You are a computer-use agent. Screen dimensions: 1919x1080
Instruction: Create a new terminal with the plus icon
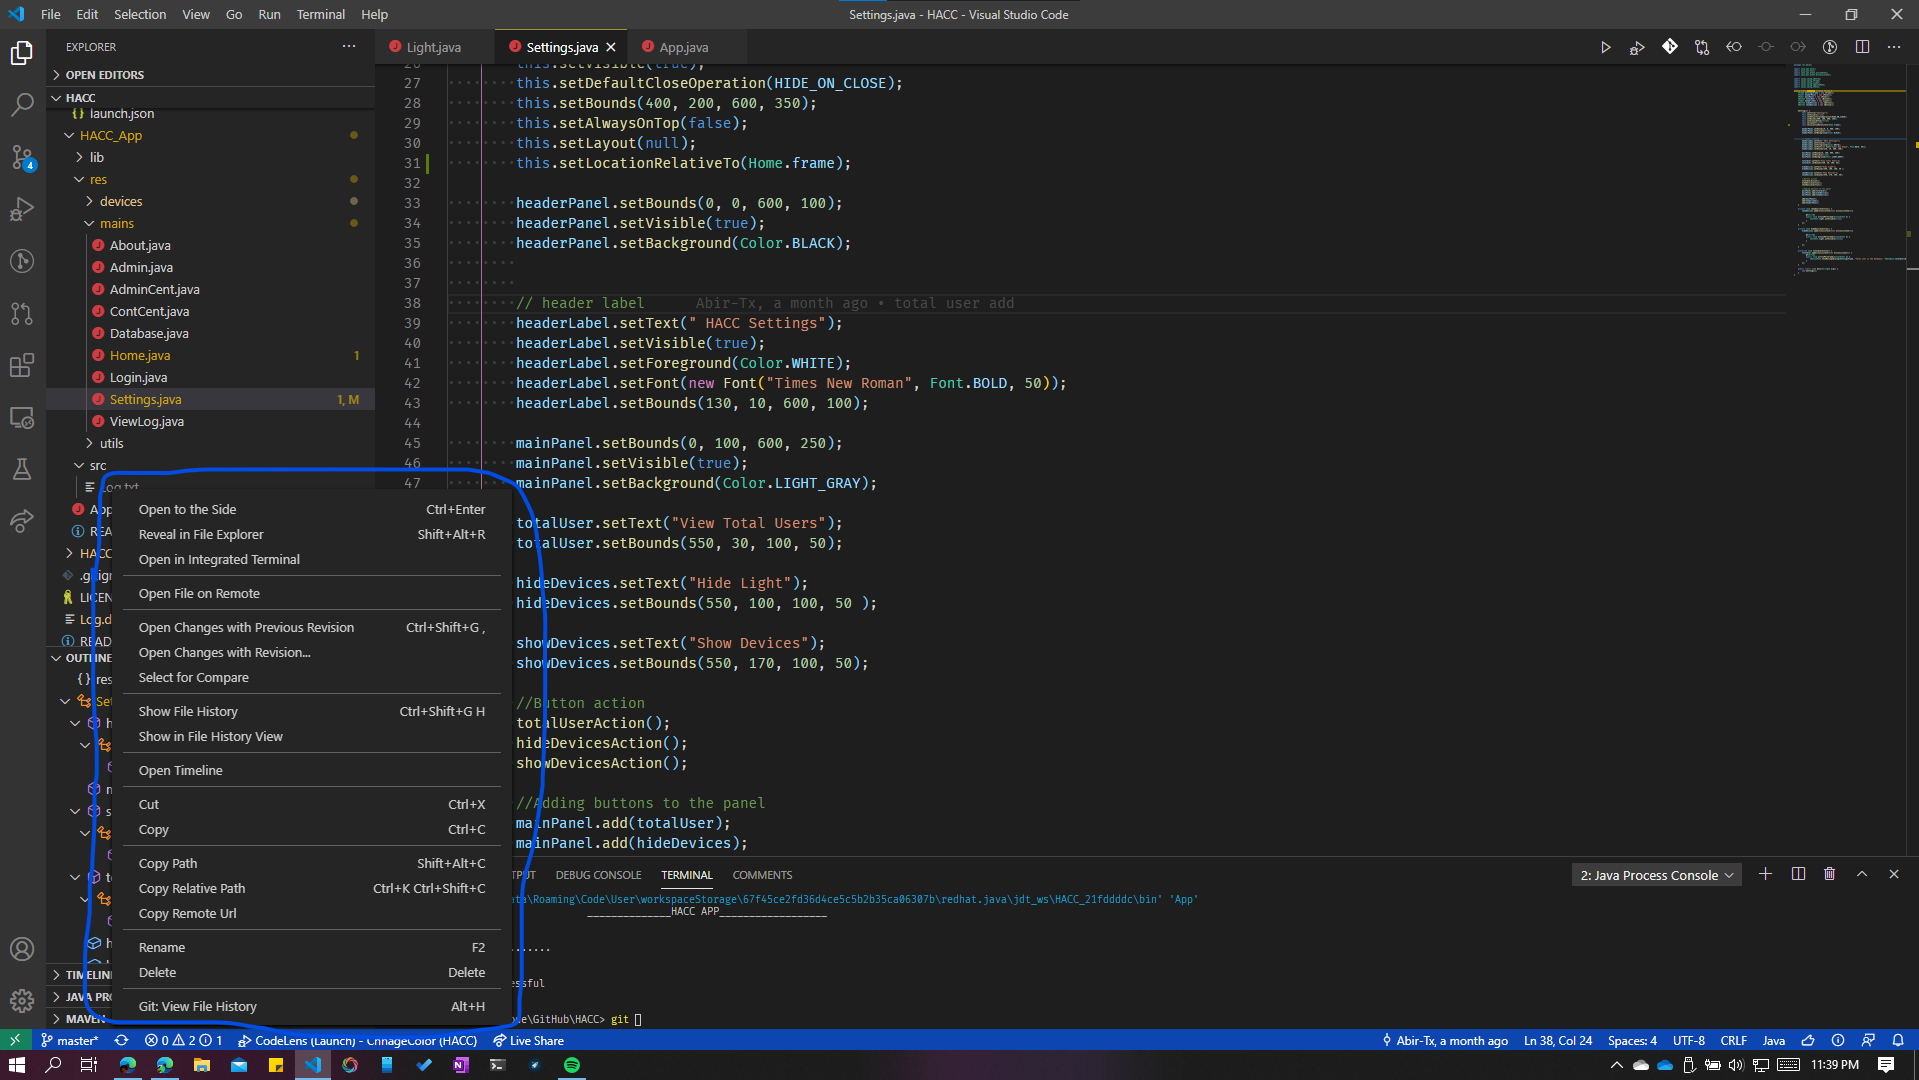[x=1765, y=874]
